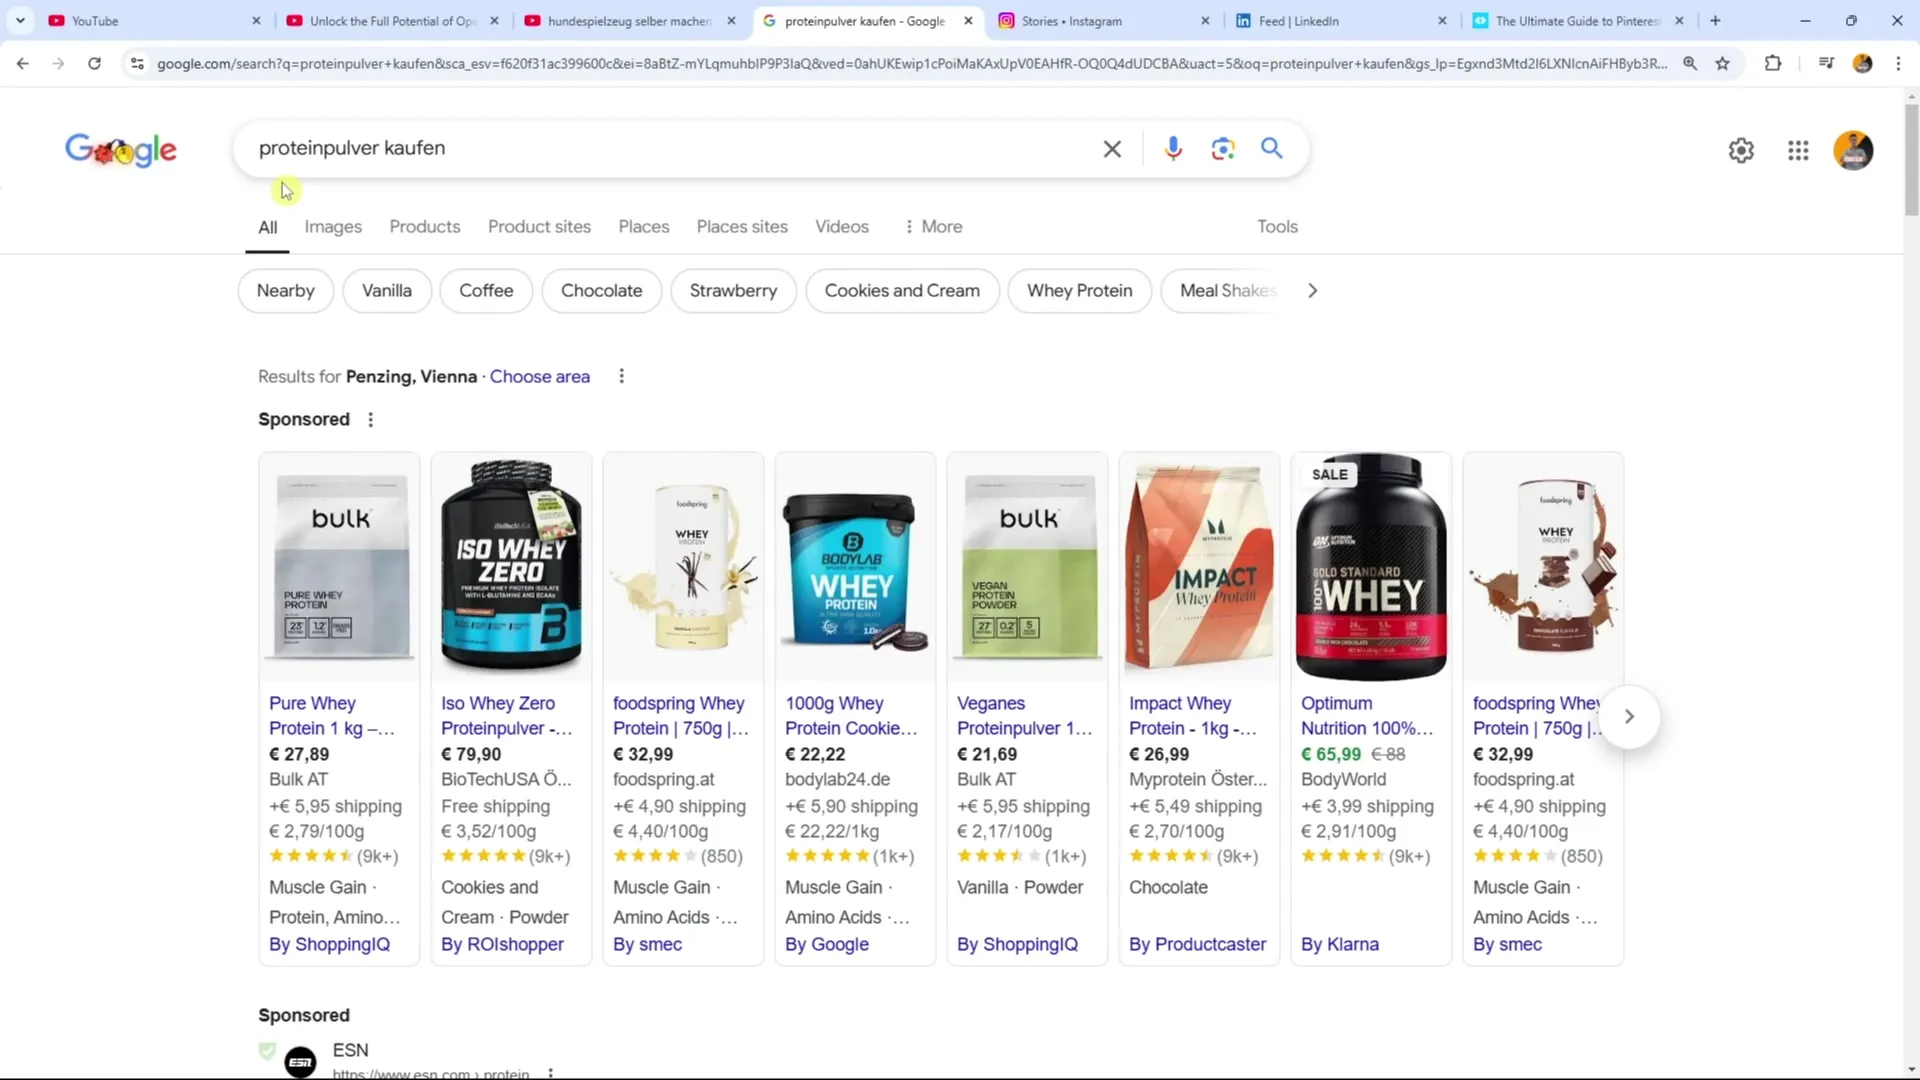Open a new browser tab
This screenshot has width=1920, height=1080.
tap(1715, 20)
